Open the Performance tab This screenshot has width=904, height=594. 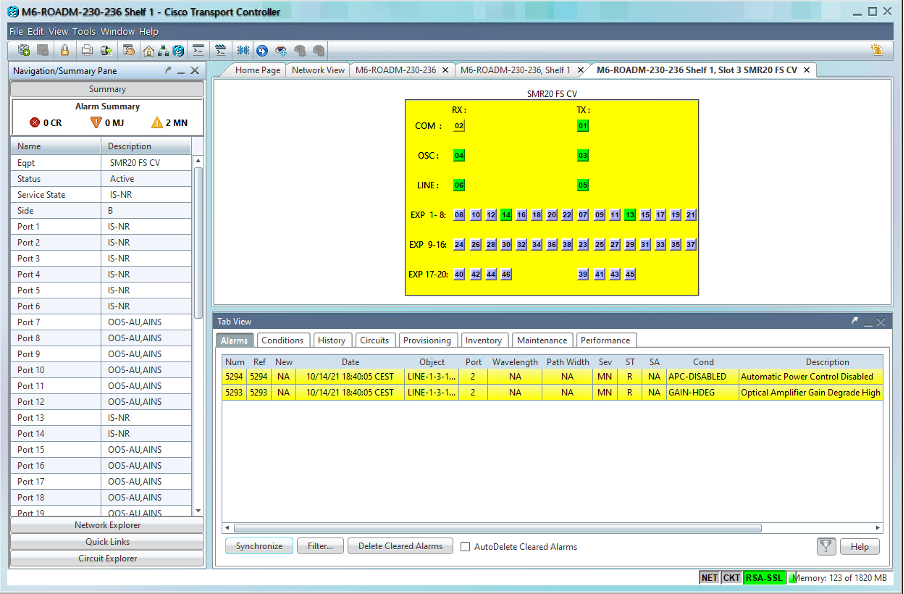605,340
